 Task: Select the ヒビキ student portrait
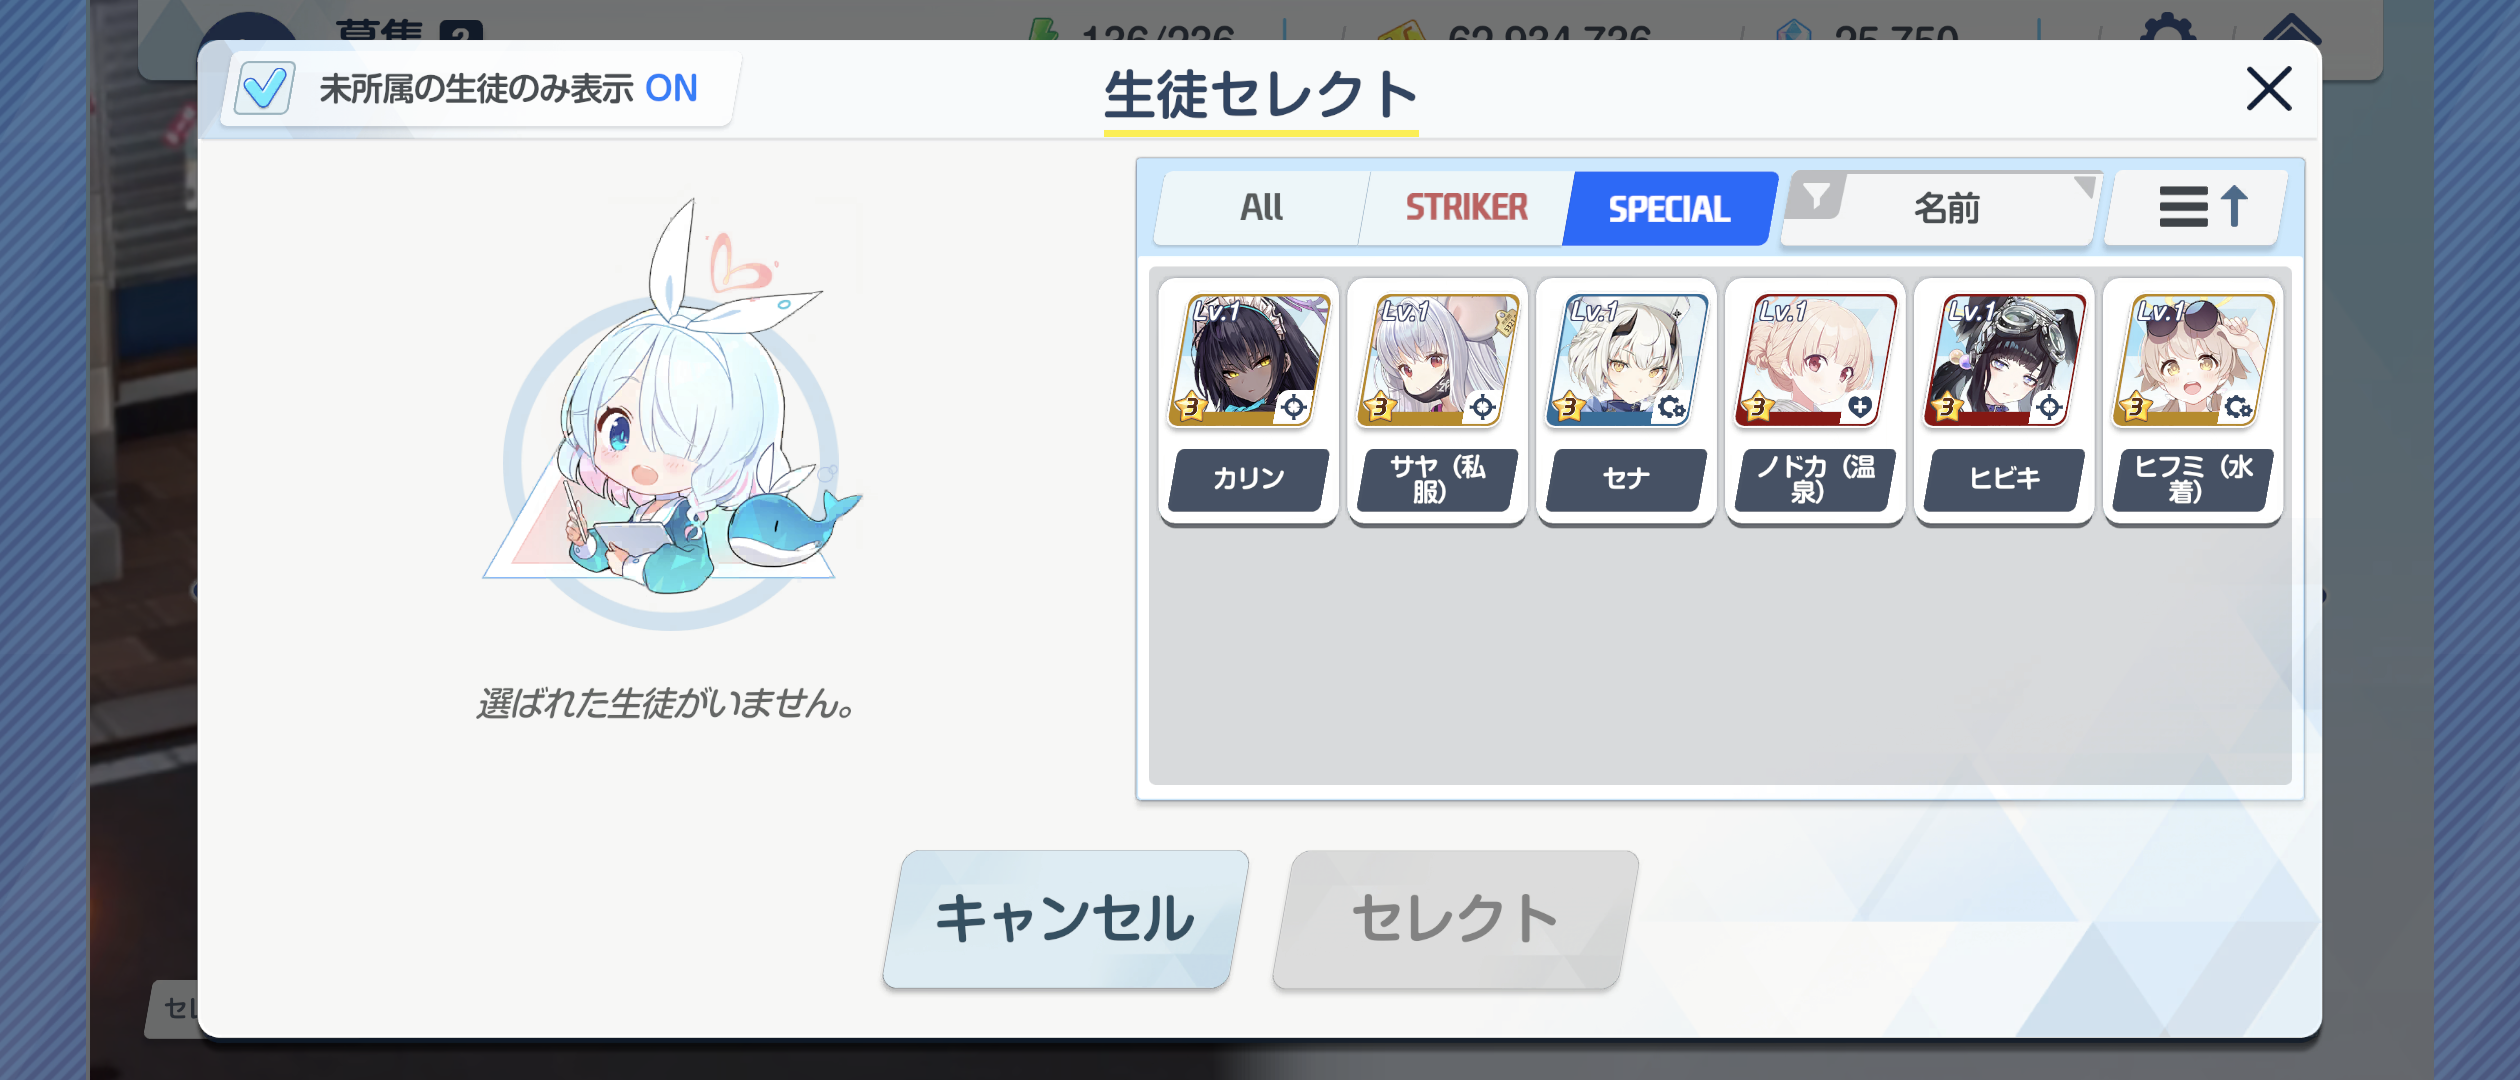(2004, 361)
